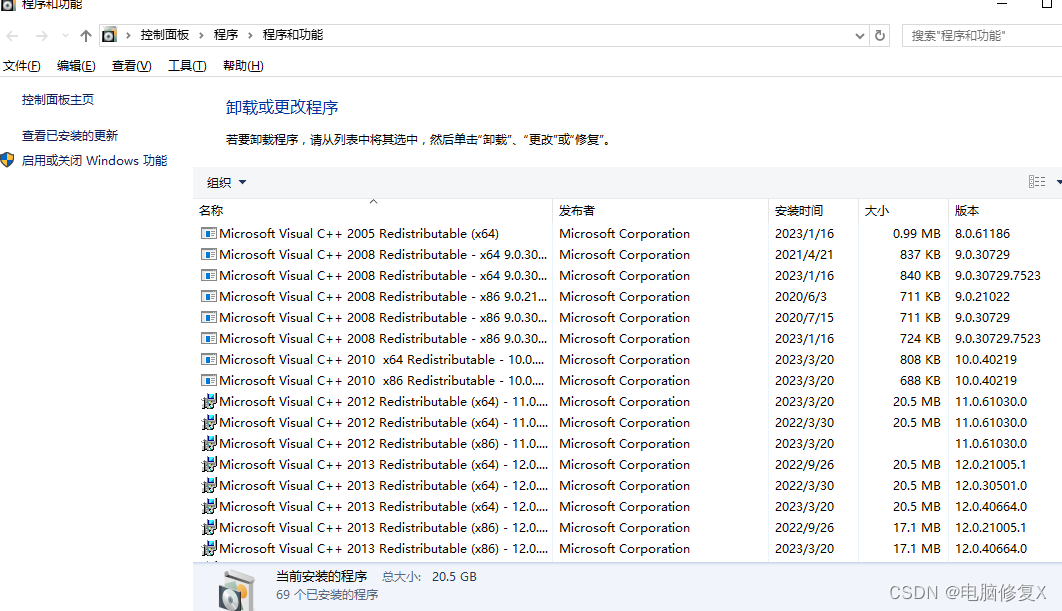Select icon of C++ 2012 (x86) Redistributable
The height and width of the screenshot is (611, 1062).
pyautogui.click(x=209, y=444)
